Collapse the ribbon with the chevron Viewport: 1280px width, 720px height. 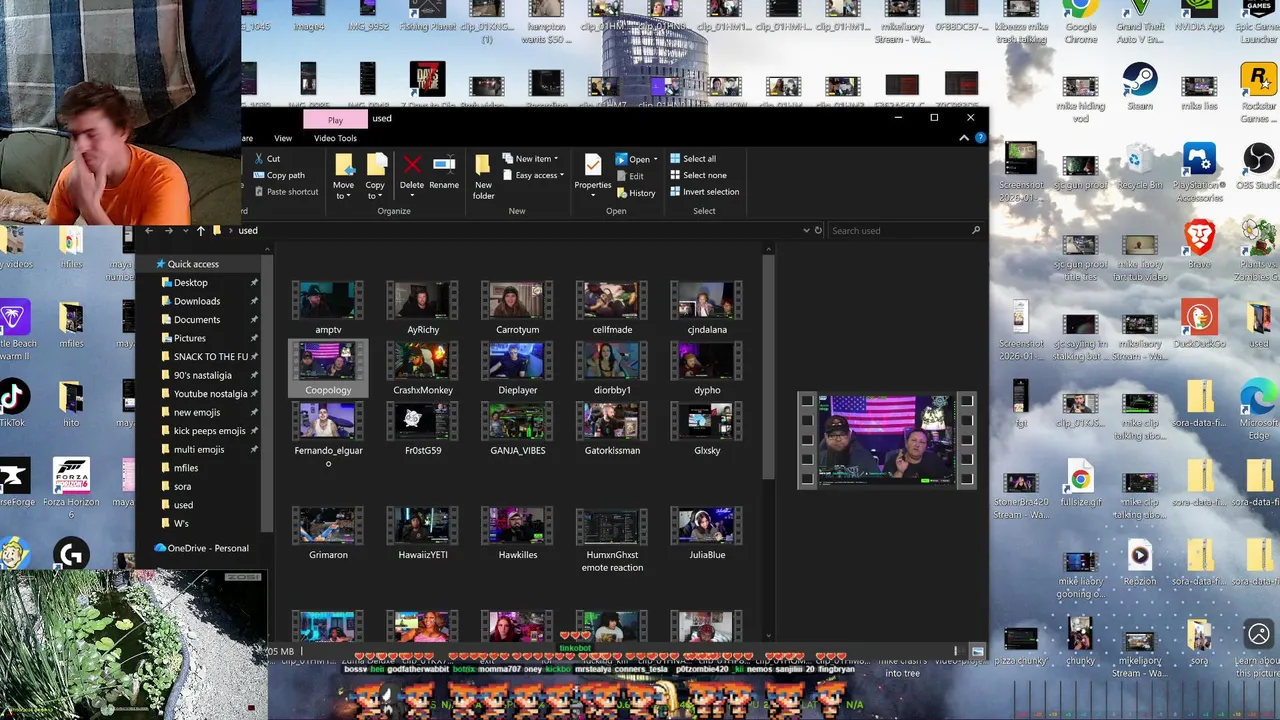pyautogui.click(x=964, y=138)
